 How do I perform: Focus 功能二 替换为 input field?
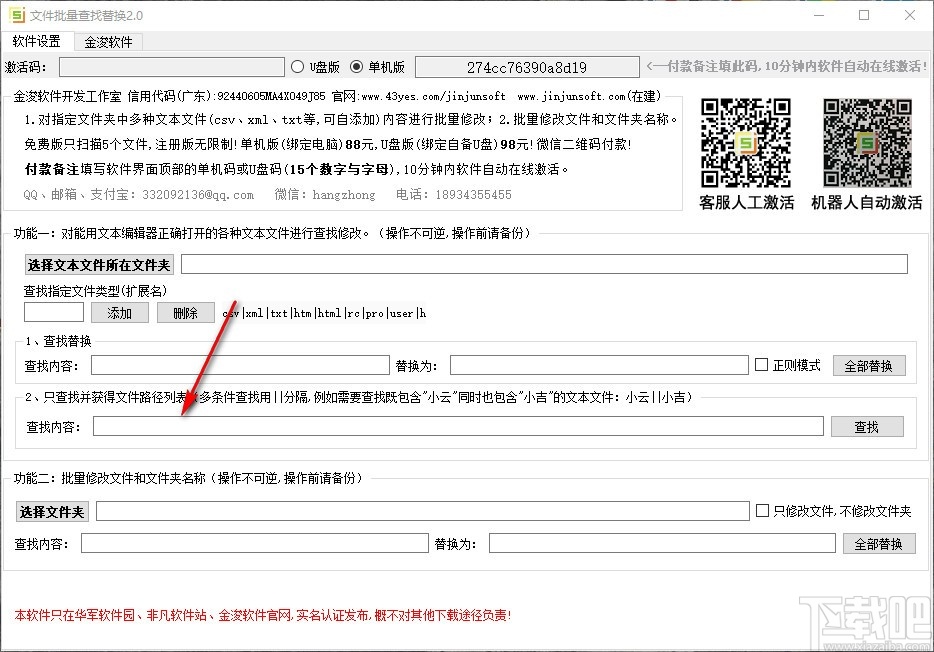pos(662,543)
